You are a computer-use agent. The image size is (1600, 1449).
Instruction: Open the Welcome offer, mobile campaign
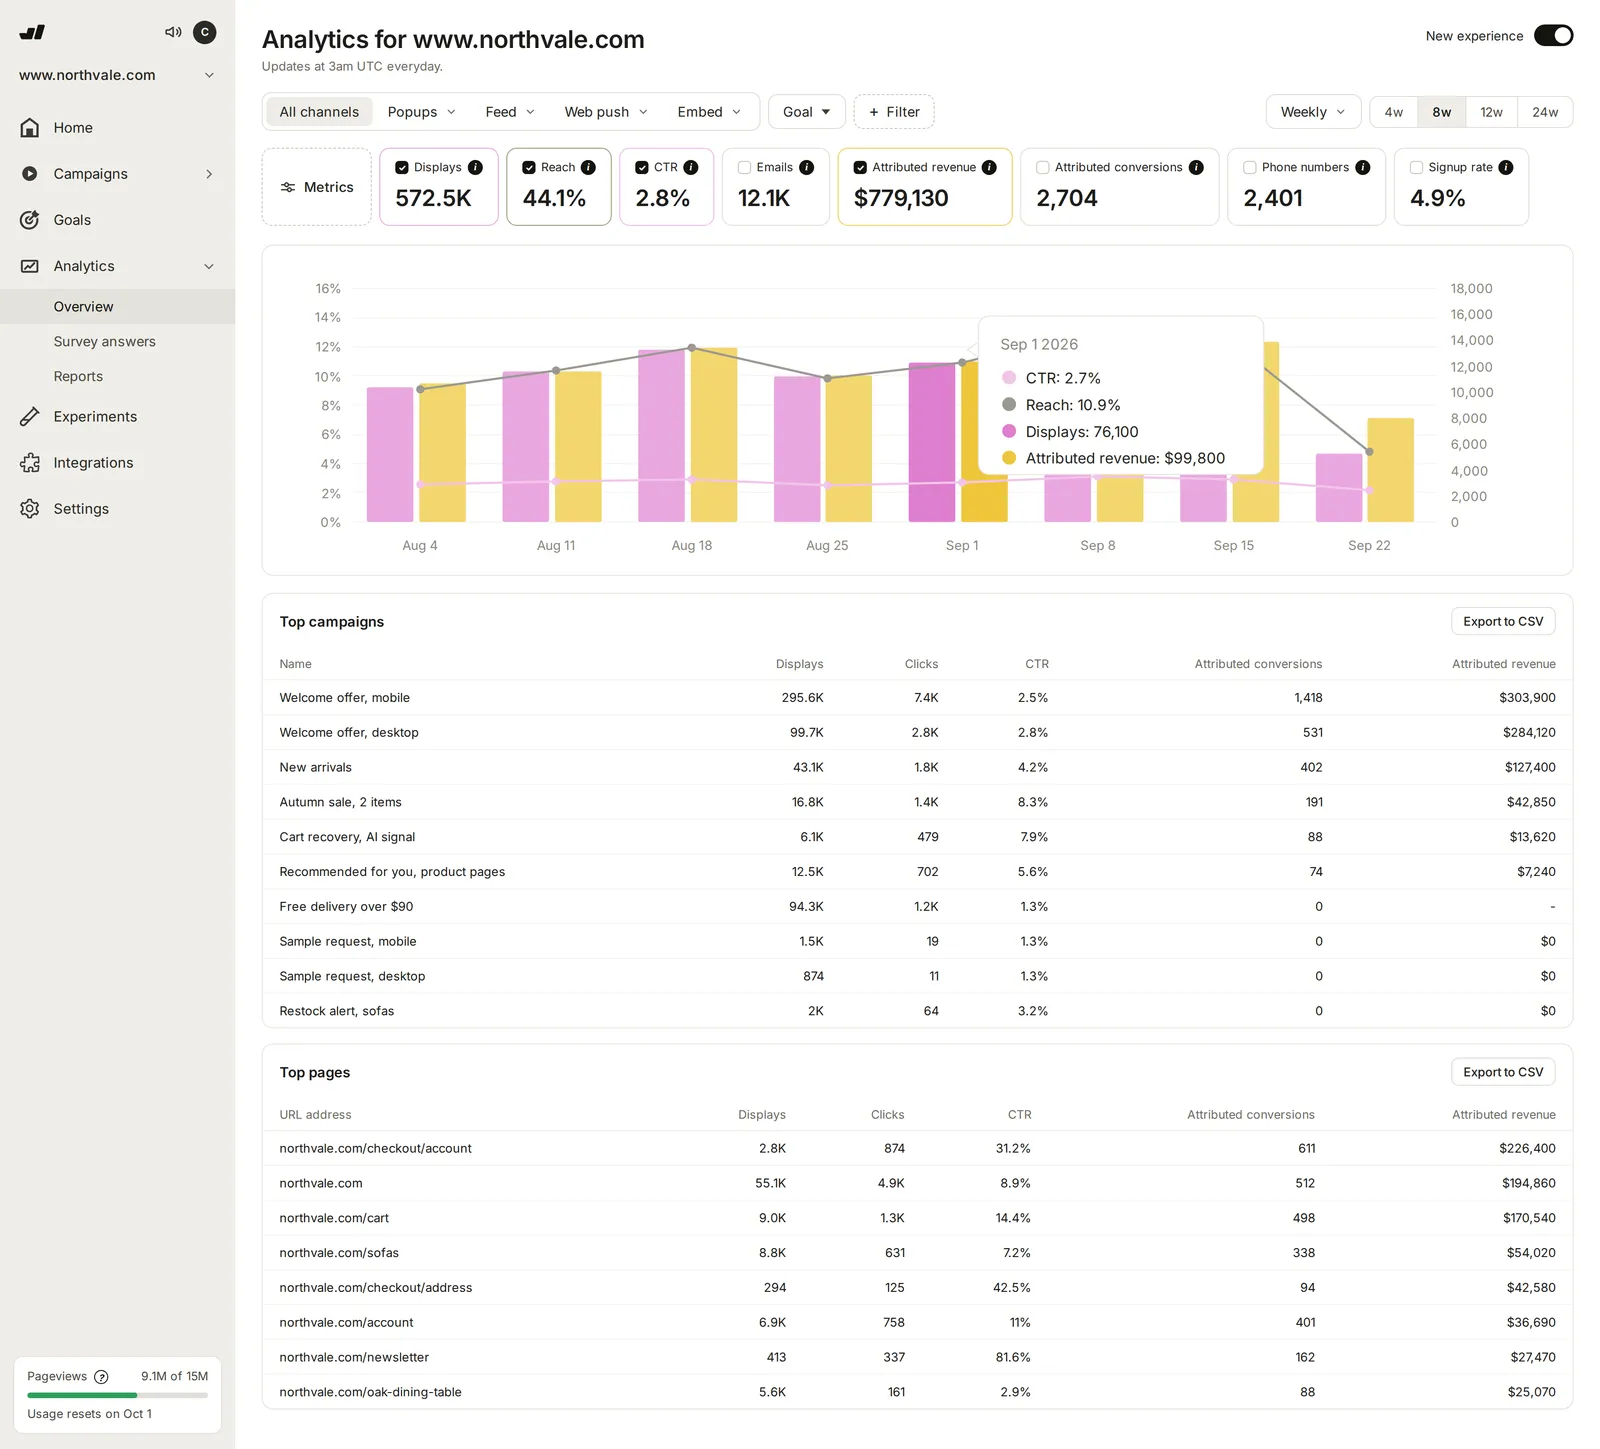tap(917, 698)
